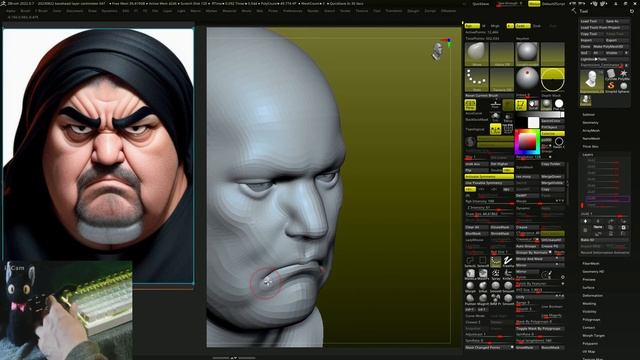Click Make PolyMesh3D button
640x360 pixels.
(610, 47)
